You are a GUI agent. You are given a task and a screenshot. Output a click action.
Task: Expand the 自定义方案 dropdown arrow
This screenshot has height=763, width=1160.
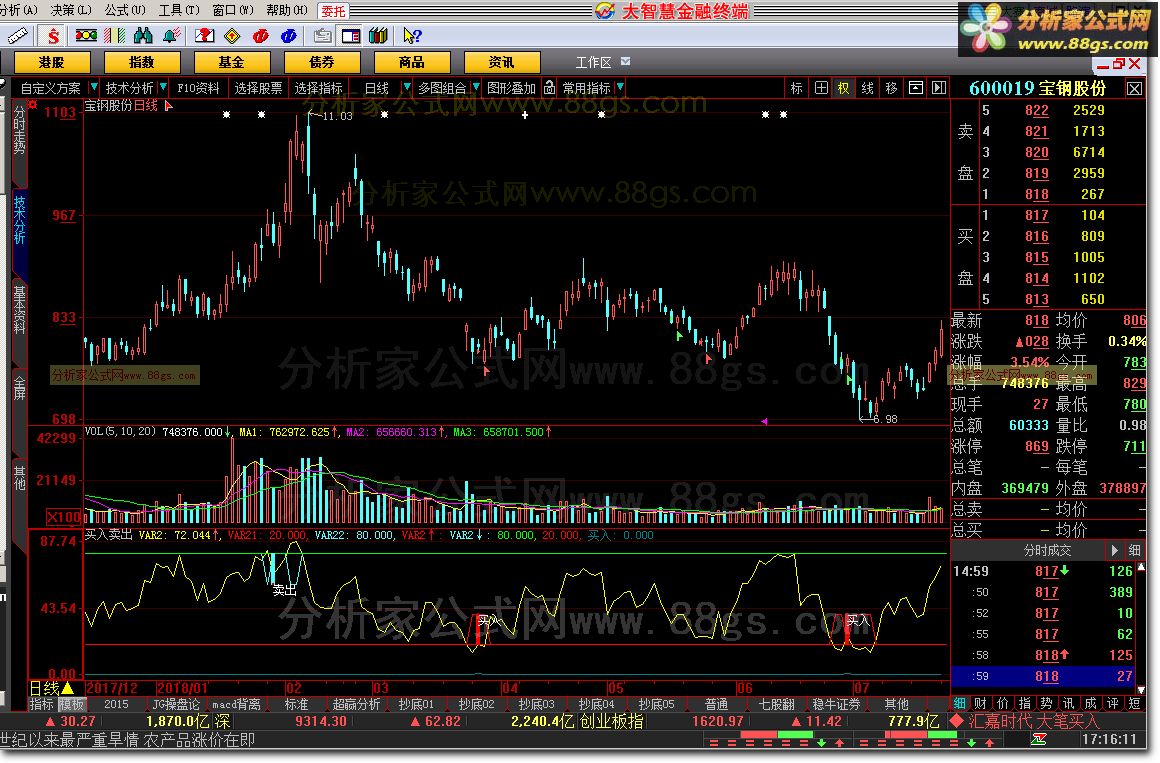click(93, 87)
